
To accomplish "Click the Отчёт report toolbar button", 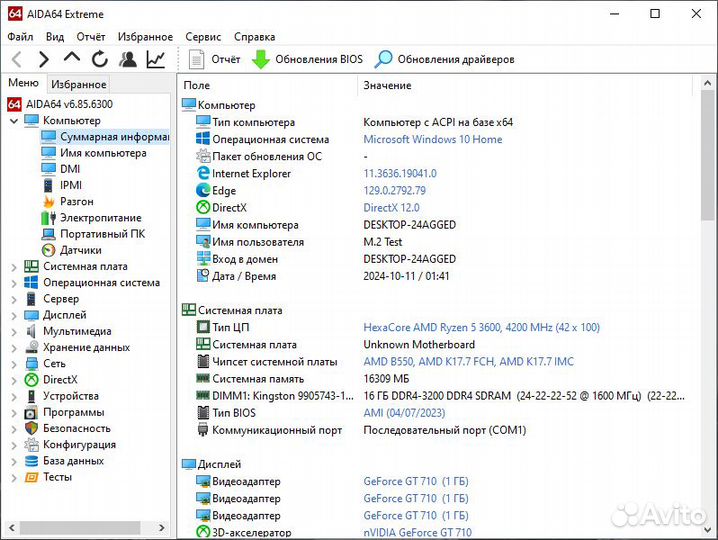I will point(214,60).
